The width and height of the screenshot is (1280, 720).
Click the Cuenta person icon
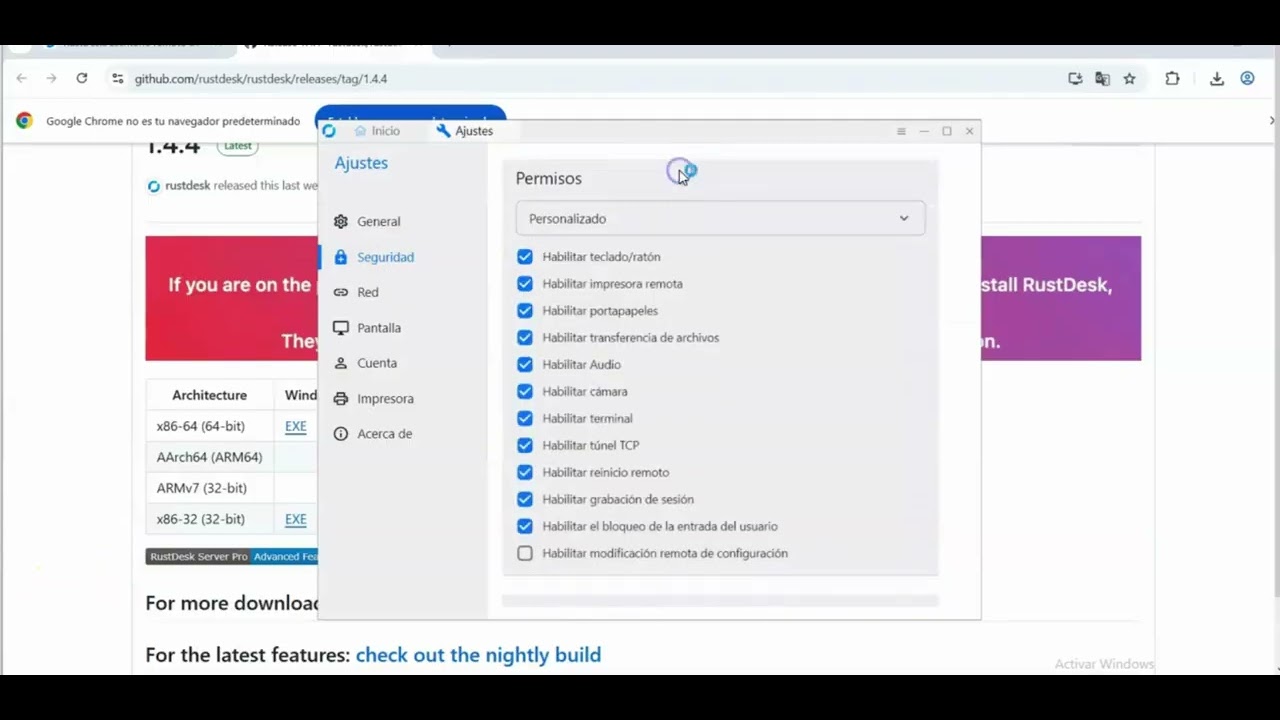(x=341, y=363)
